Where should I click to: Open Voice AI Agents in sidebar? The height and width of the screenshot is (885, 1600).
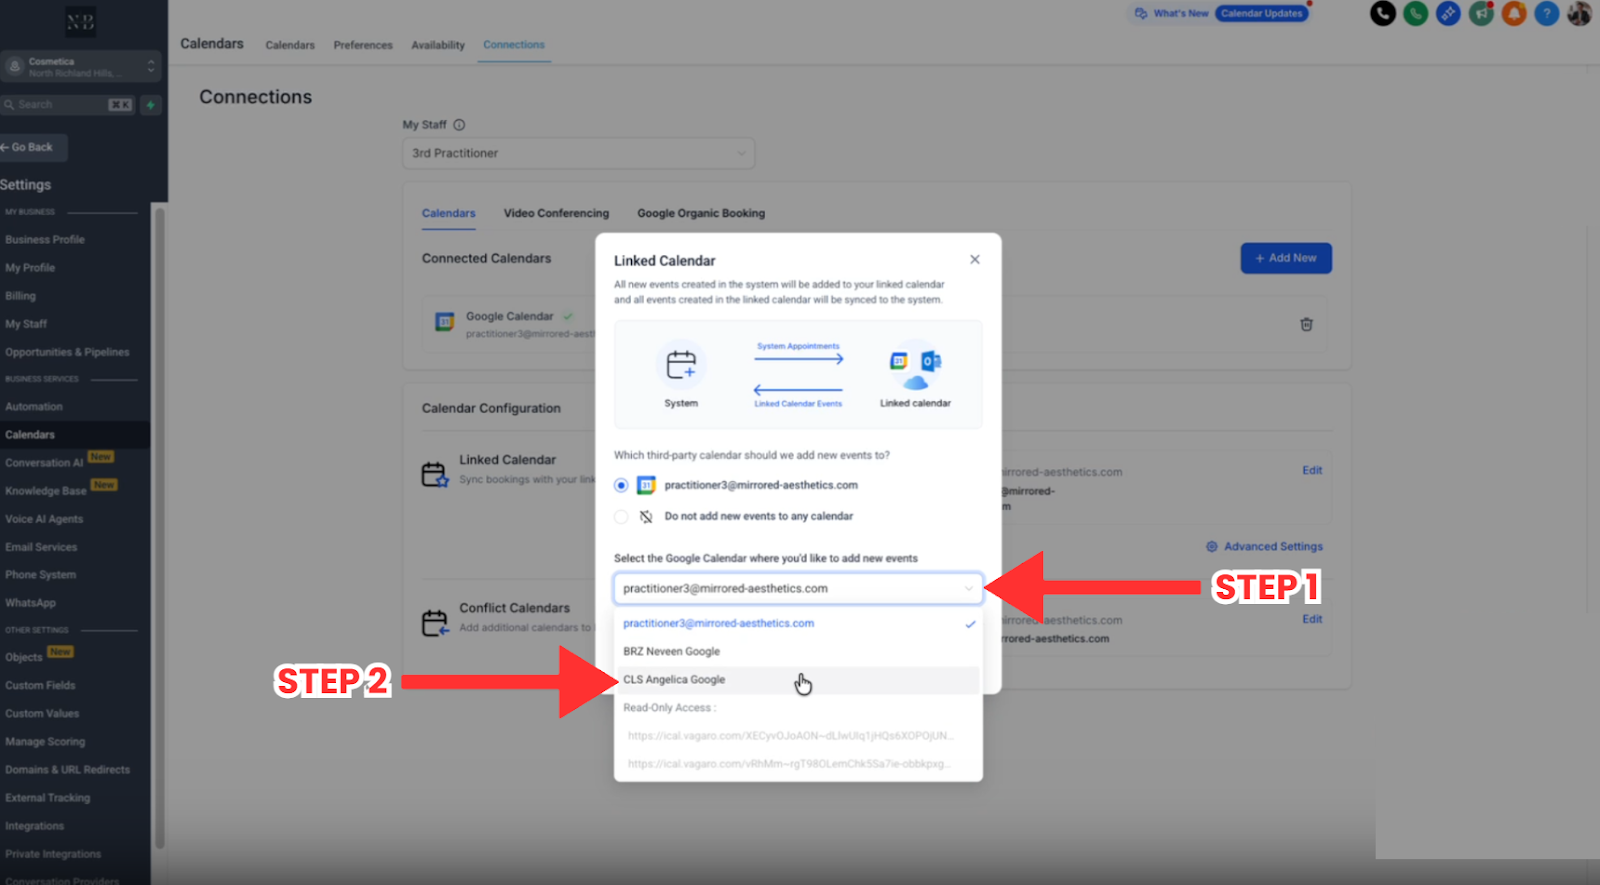[x=44, y=519]
